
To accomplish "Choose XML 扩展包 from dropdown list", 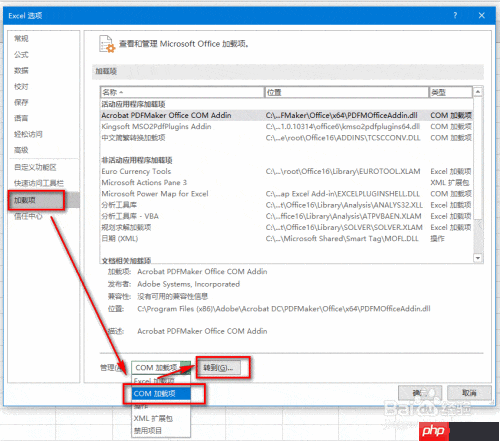I will coord(161,419).
